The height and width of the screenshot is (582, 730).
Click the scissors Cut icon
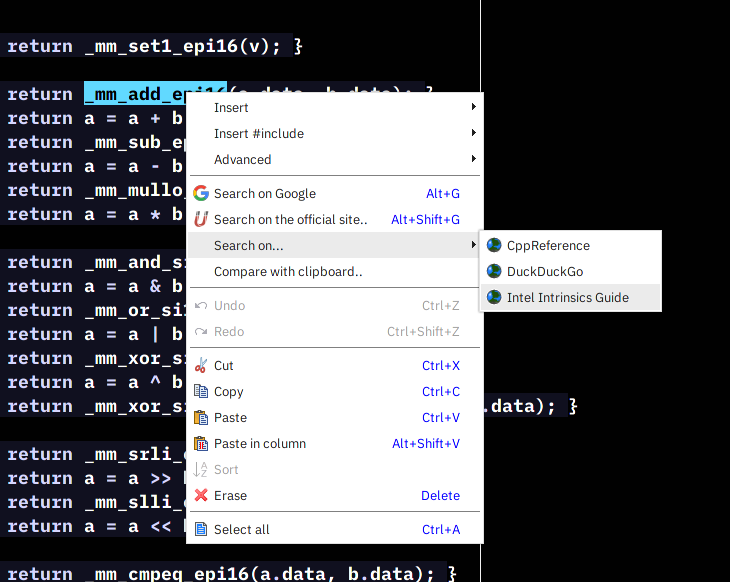(201, 366)
